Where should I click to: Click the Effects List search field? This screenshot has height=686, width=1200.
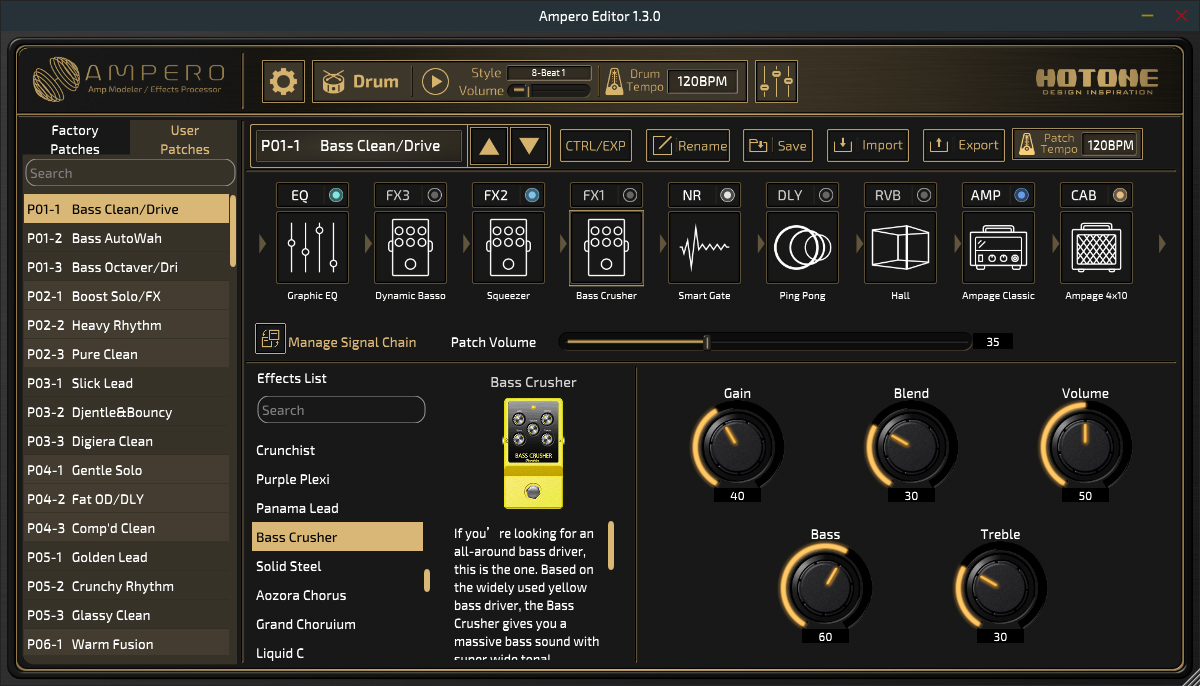click(341, 410)
